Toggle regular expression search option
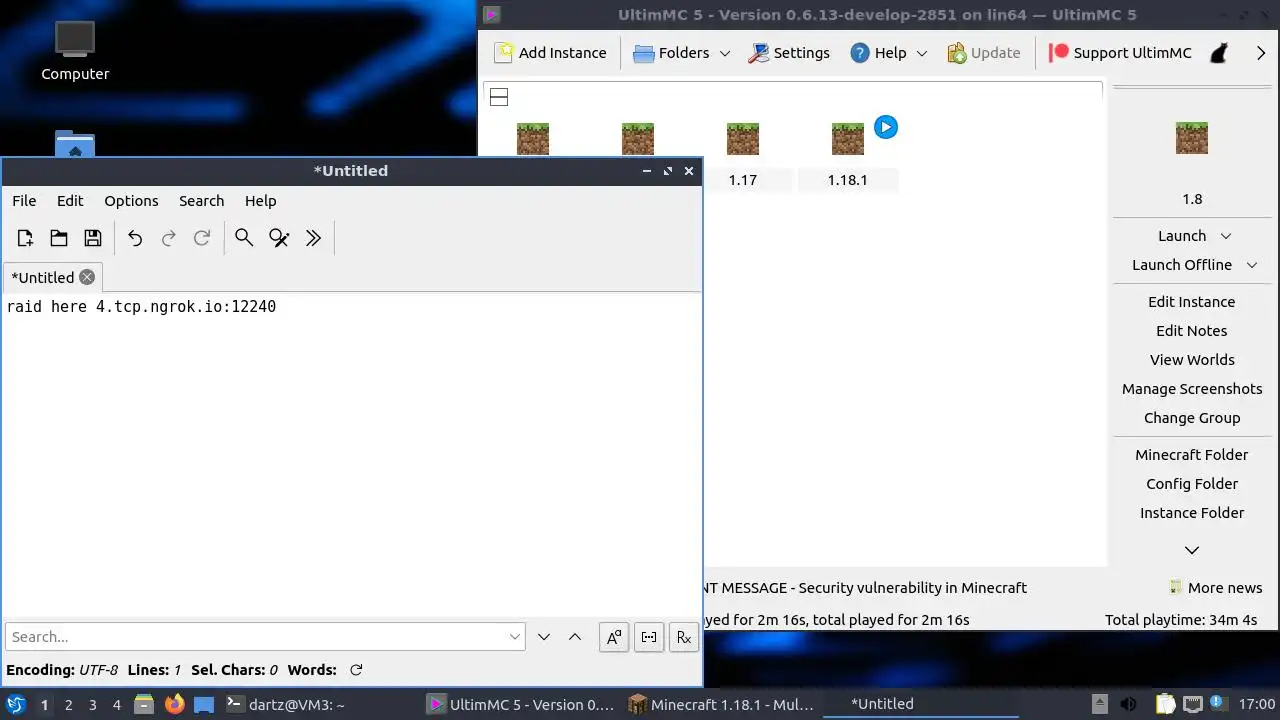 pos(684,637)
